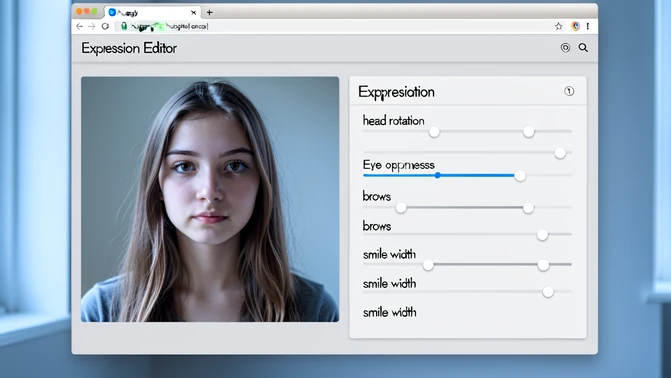Click the "Exppresiation" panel heading

(x=396, y=92)
